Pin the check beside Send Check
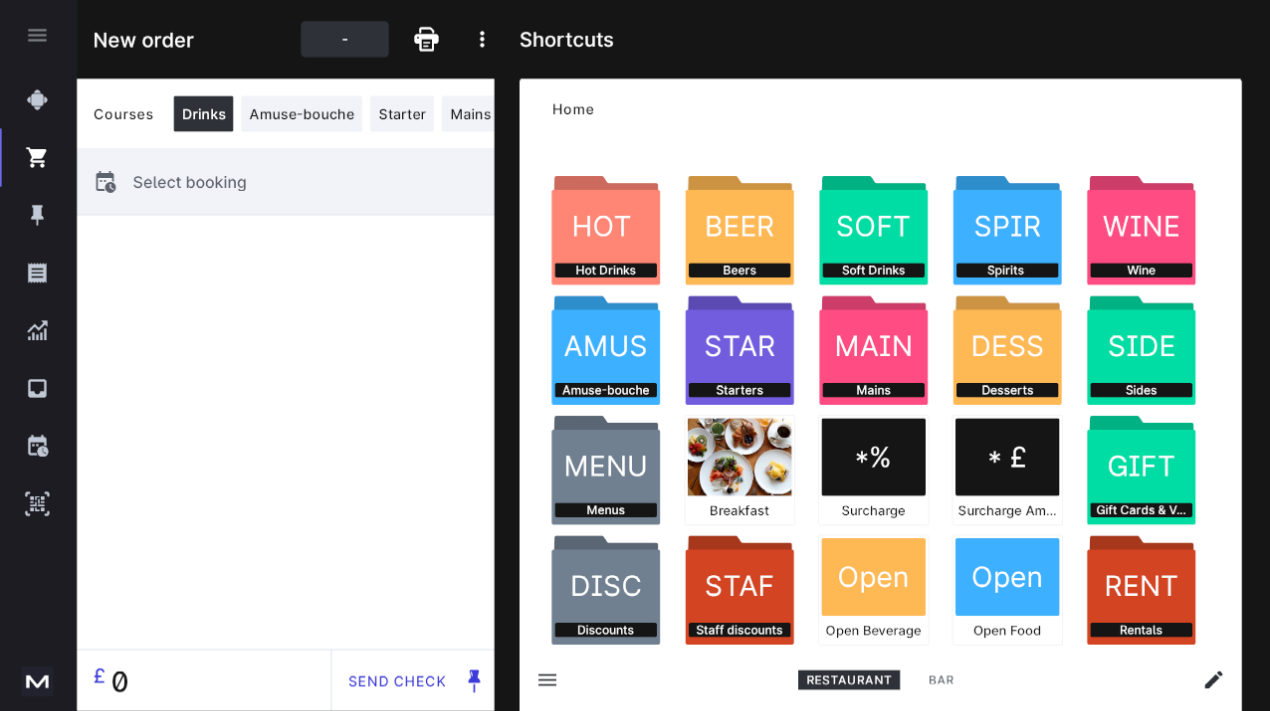The image size is (1270, 711). click(x=473, y=680)
